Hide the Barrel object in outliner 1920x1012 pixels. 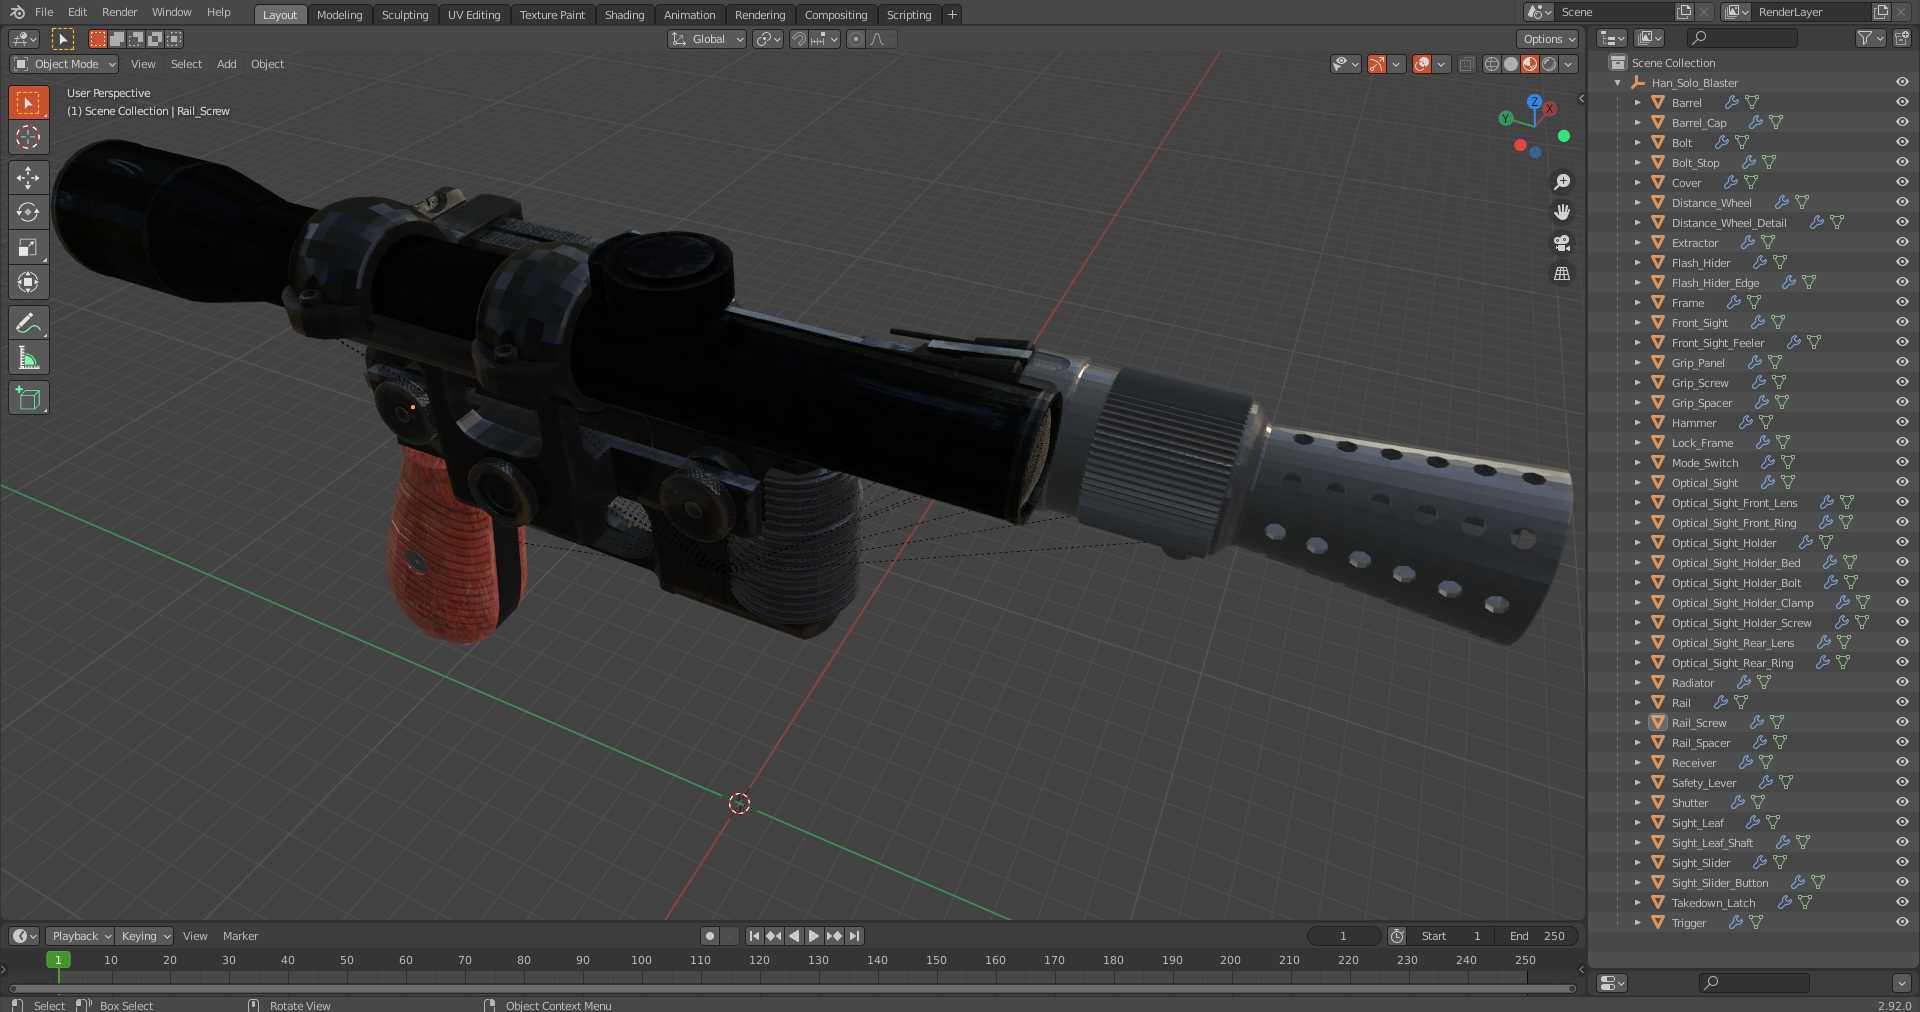1901,102
